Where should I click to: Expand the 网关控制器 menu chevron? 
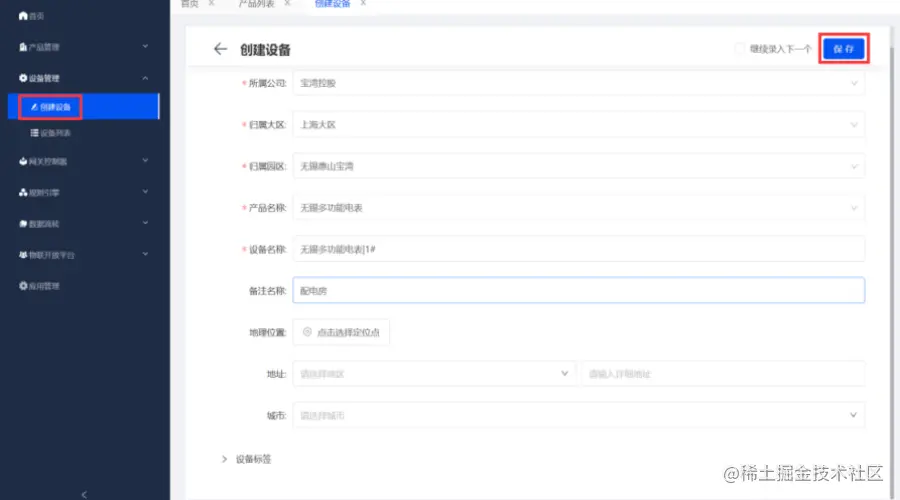[x=145, y=161]
